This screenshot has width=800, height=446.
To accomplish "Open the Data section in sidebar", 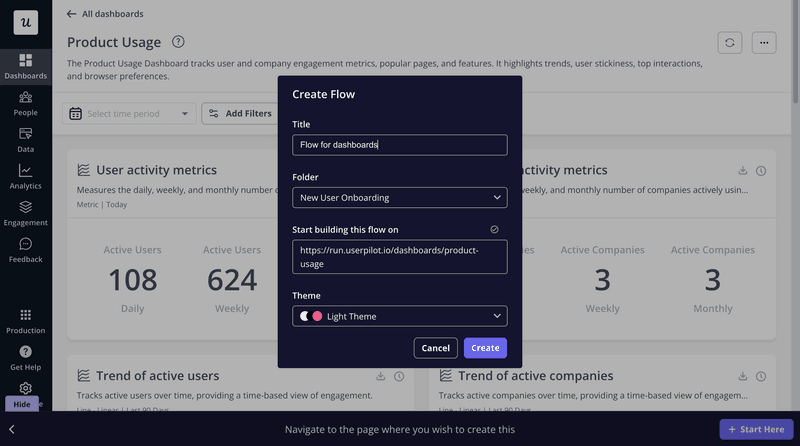I will [x=25, y=139].
